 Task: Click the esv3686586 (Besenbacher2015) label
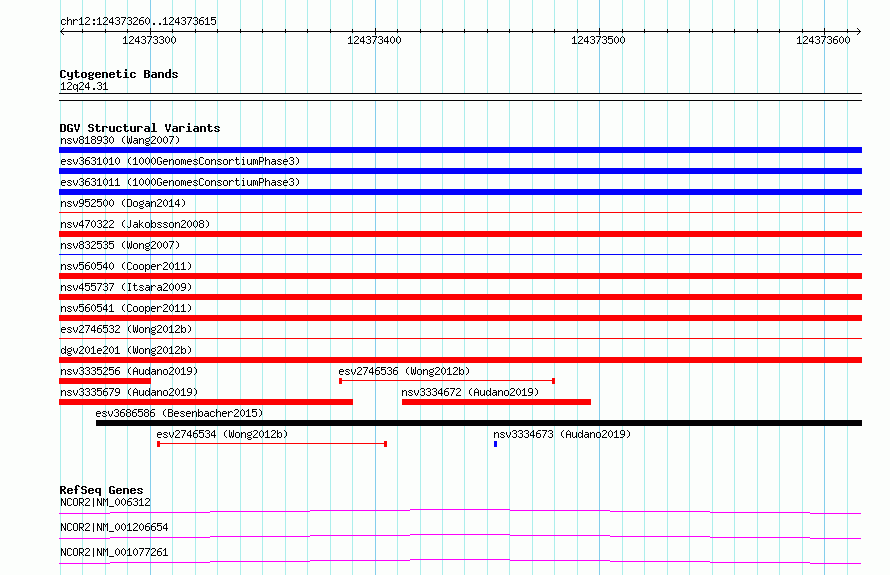coord(179,413)
